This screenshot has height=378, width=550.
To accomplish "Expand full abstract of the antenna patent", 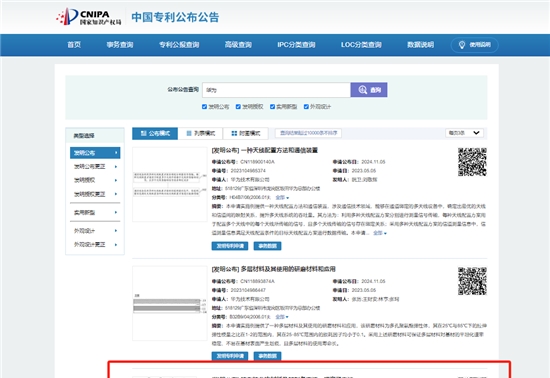I will (380, 233).
